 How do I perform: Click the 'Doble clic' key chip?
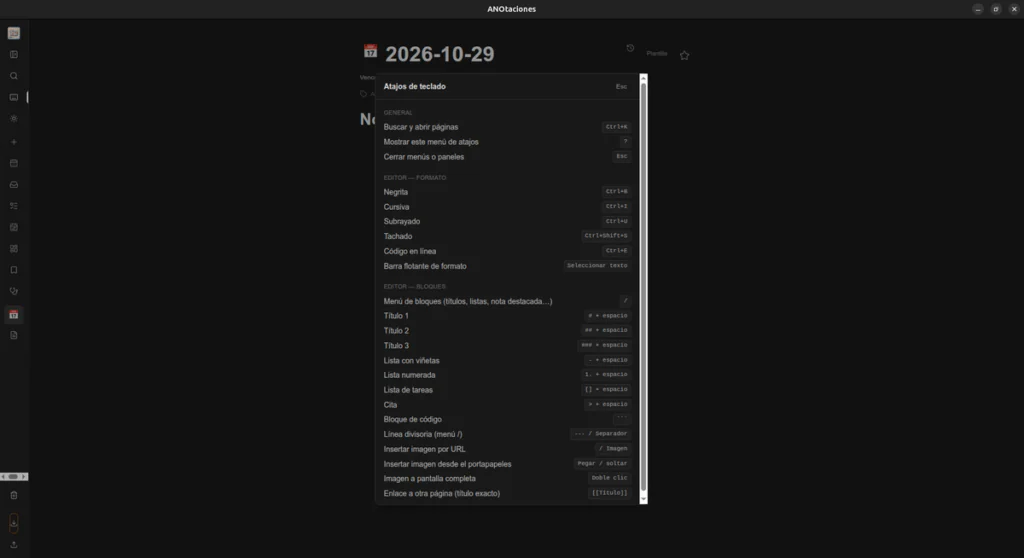point(609,478)
